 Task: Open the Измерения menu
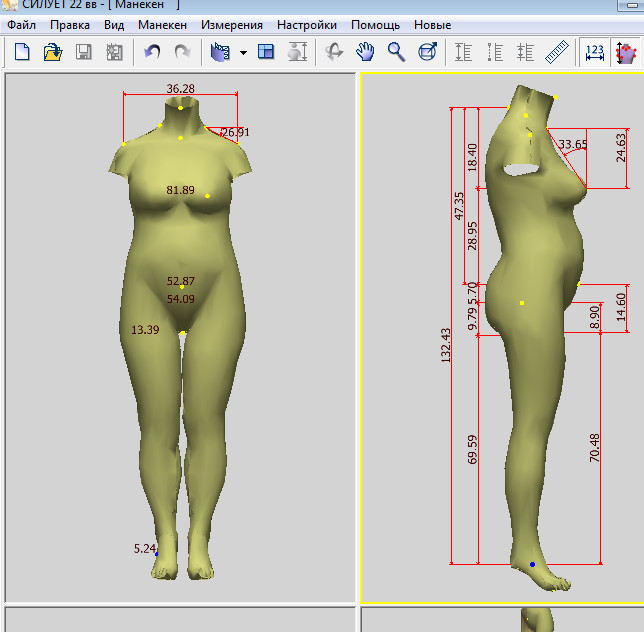click(x=232, y=24)
